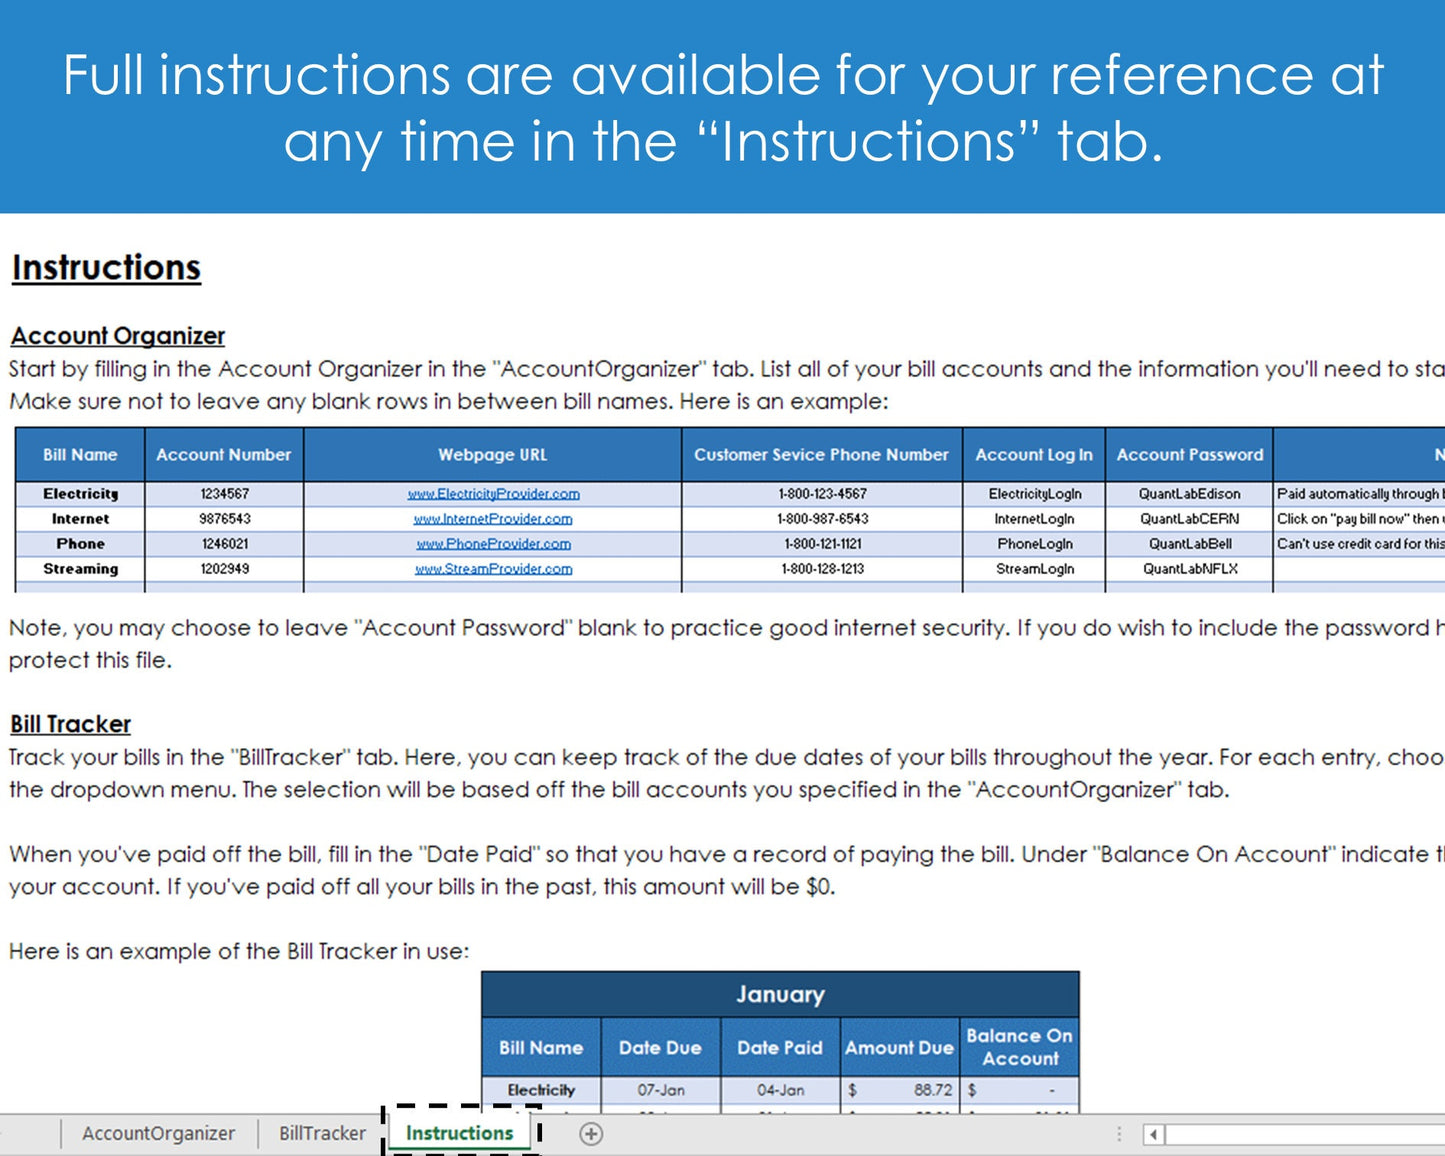This screenshot has width=1445, height=1156.
Task: Select the Date Due column header
Action: coord(660,1048)
